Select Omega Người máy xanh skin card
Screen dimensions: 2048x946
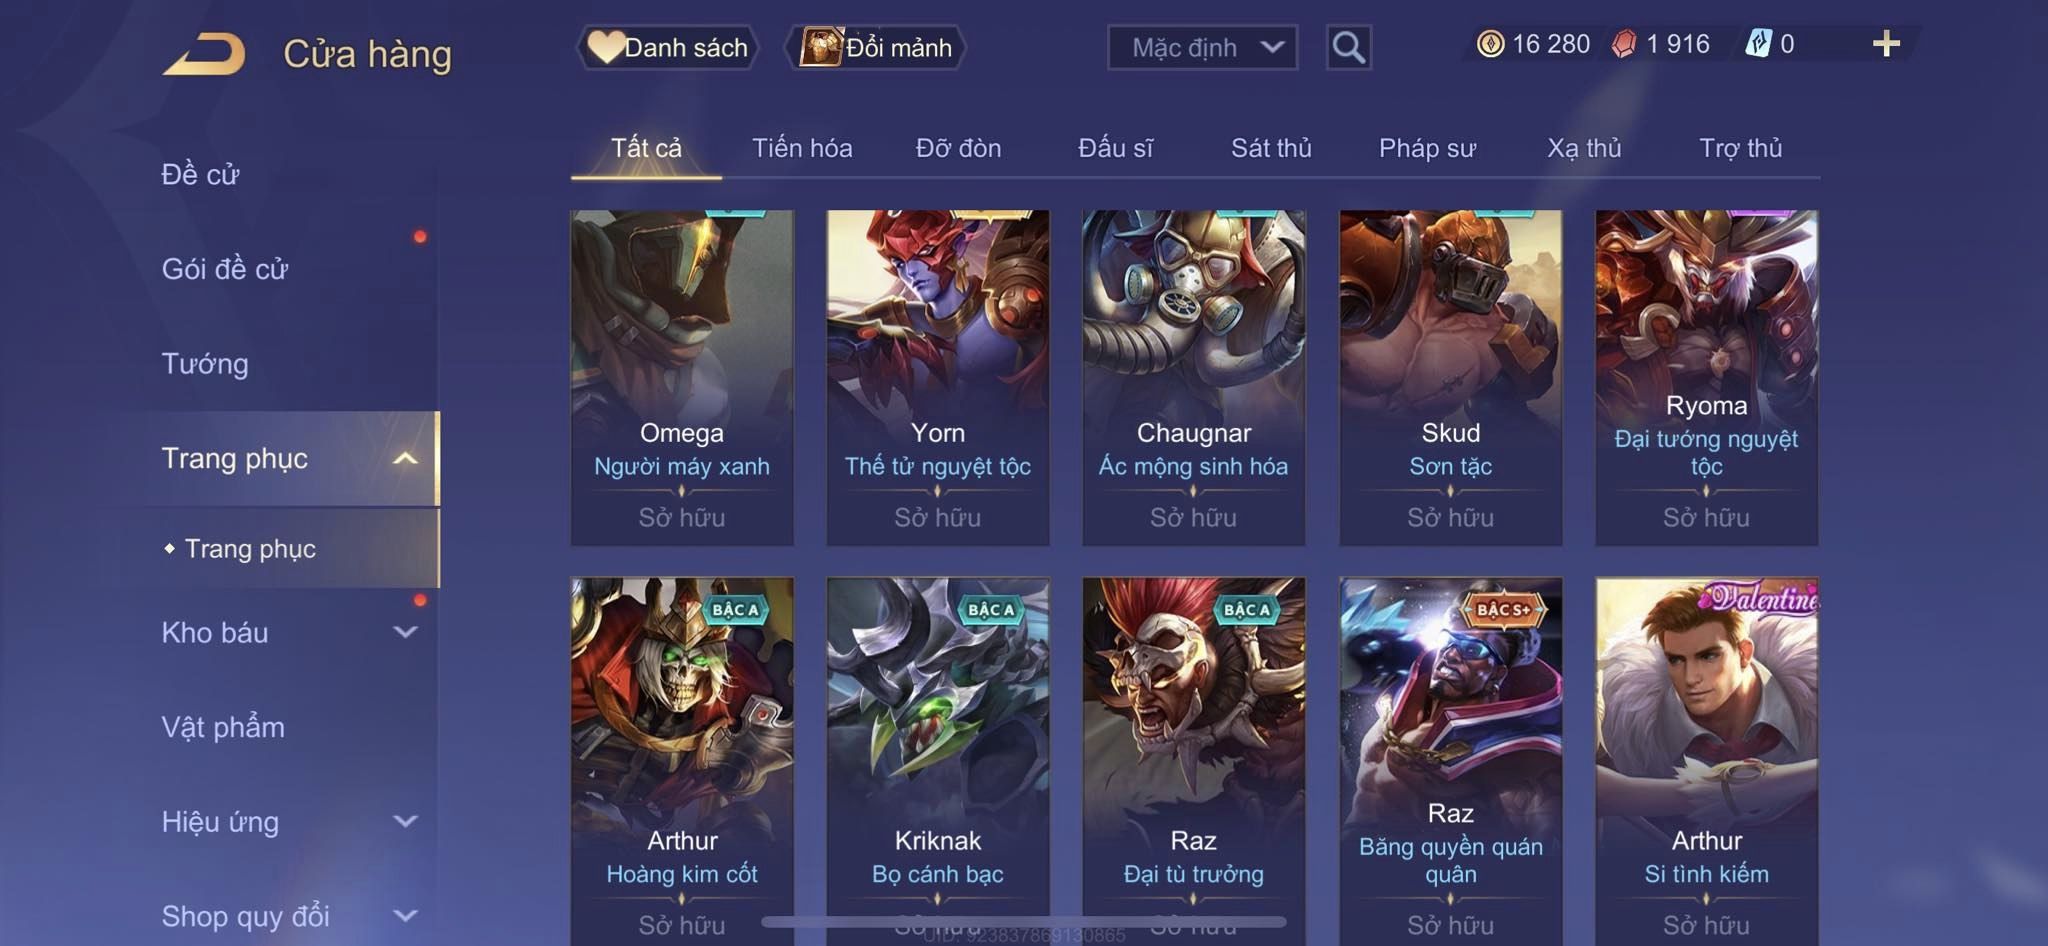click(682, 377)
